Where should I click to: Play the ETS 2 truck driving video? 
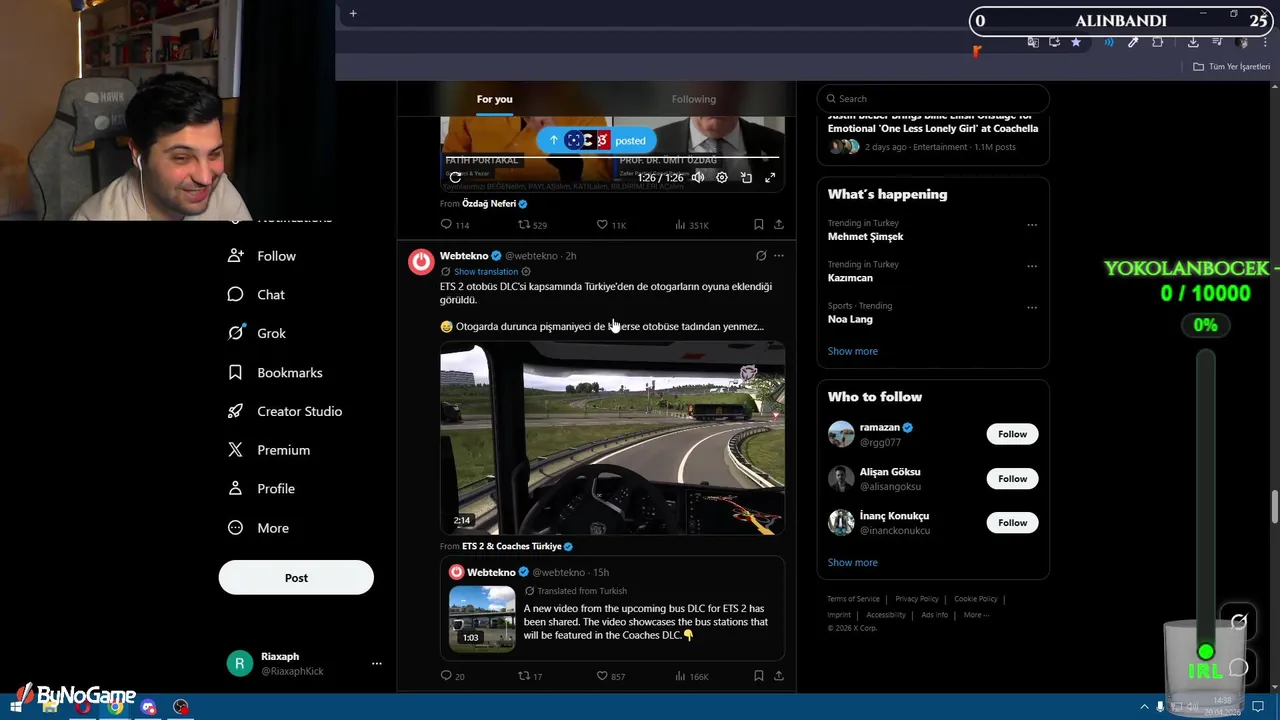tap(612, 438)
